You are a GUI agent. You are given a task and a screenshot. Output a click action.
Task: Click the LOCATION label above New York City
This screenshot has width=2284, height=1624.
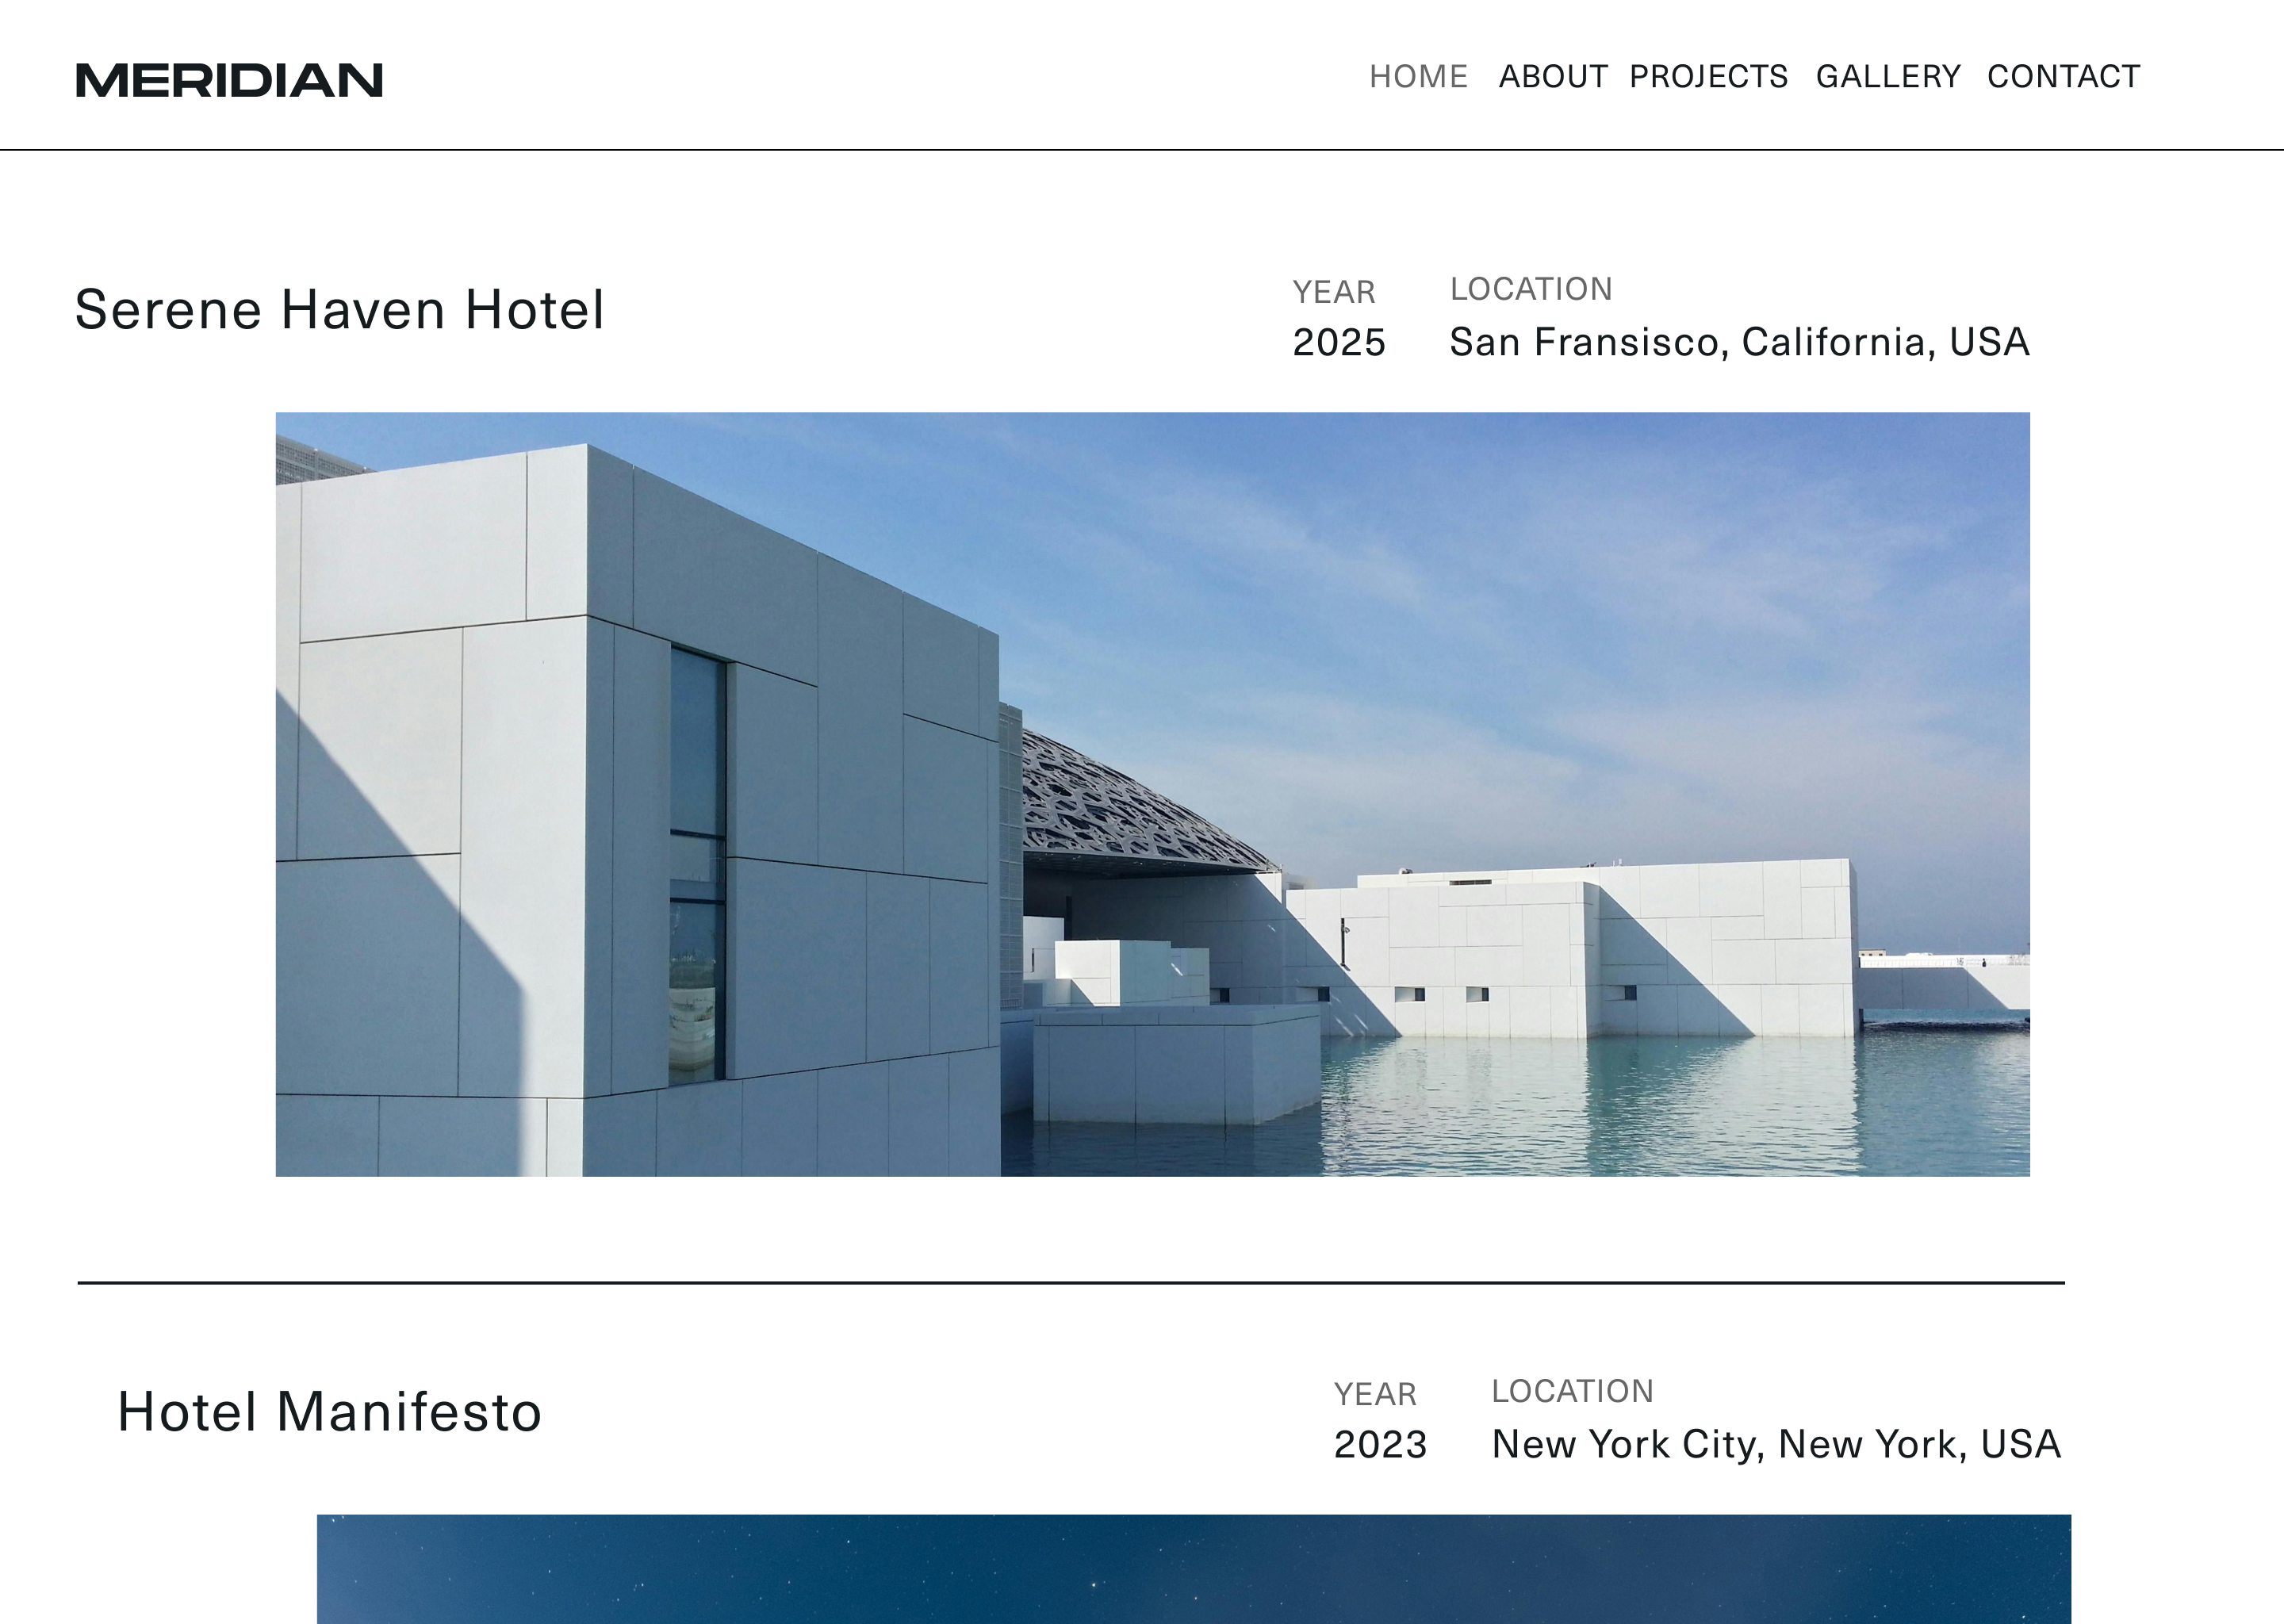click(x=1572, y=1391)
